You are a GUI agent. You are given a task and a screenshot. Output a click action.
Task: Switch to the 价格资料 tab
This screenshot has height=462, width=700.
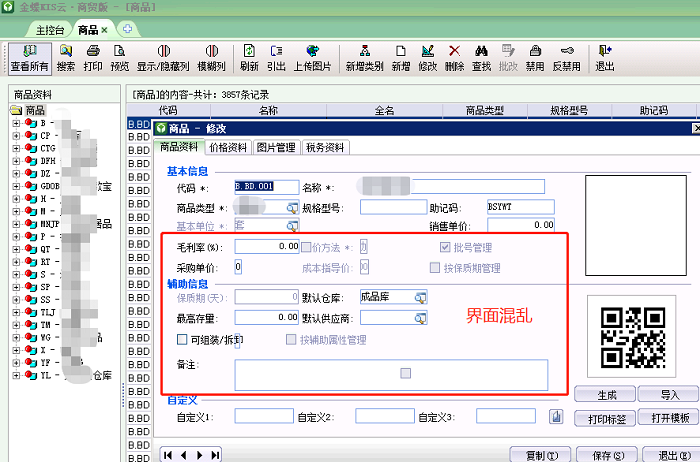(228, 147)
